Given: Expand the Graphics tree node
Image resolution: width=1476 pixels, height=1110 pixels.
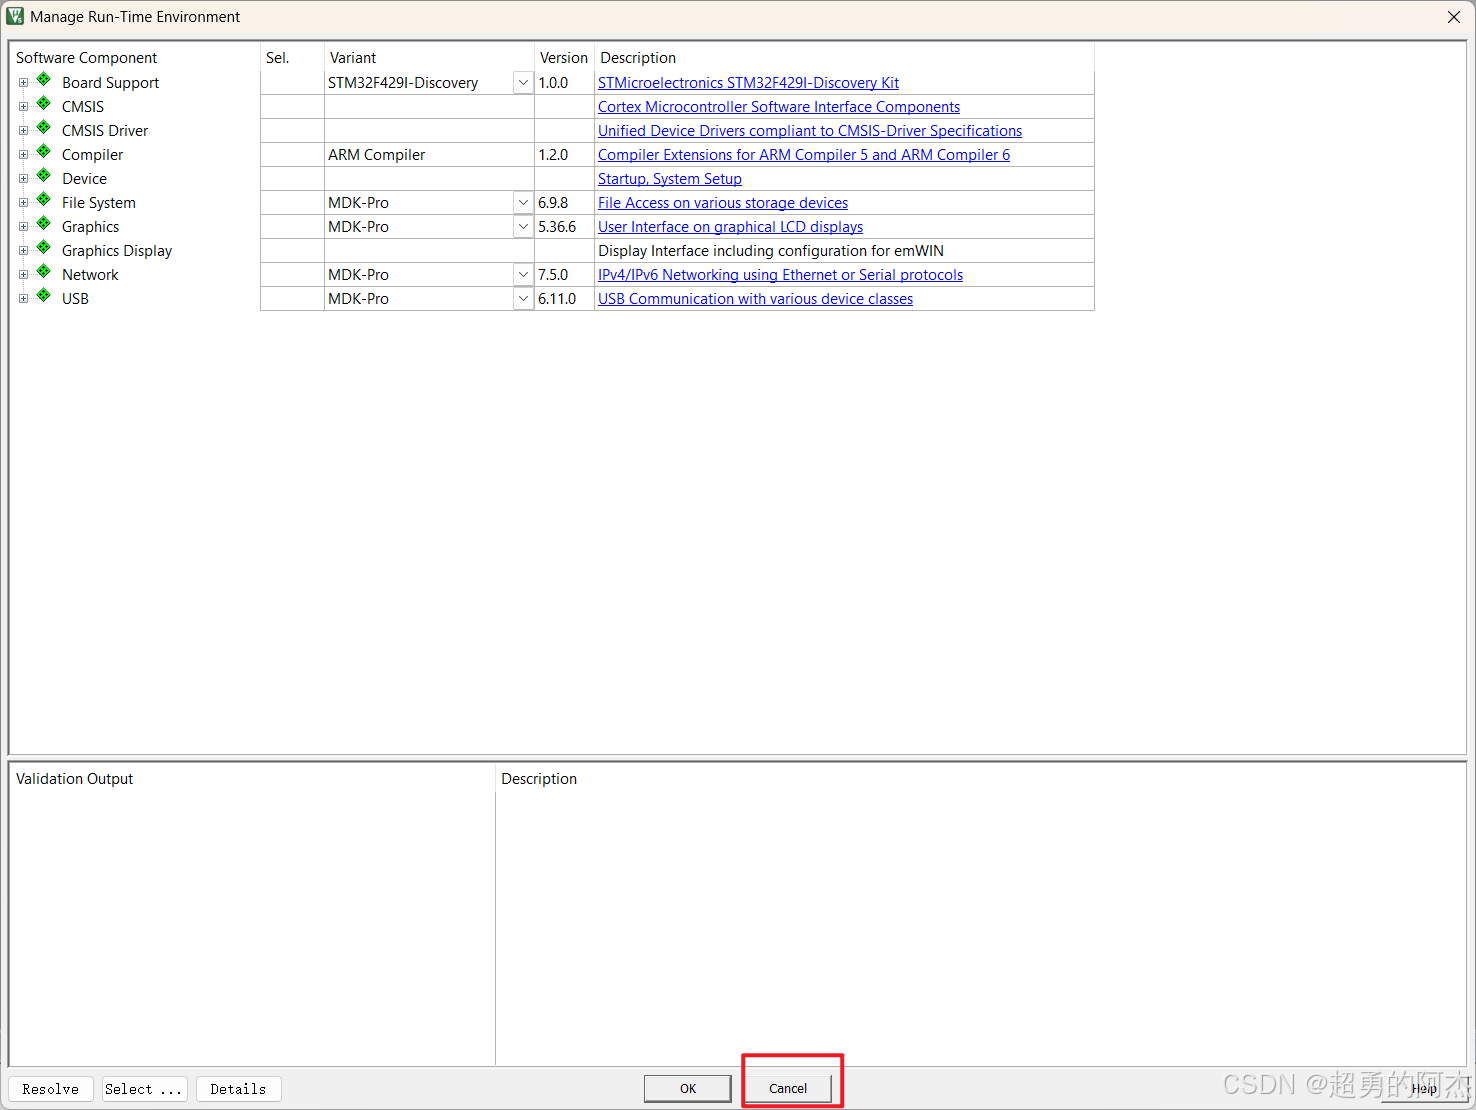Looking at the screenshot, I should click(23, 227).
